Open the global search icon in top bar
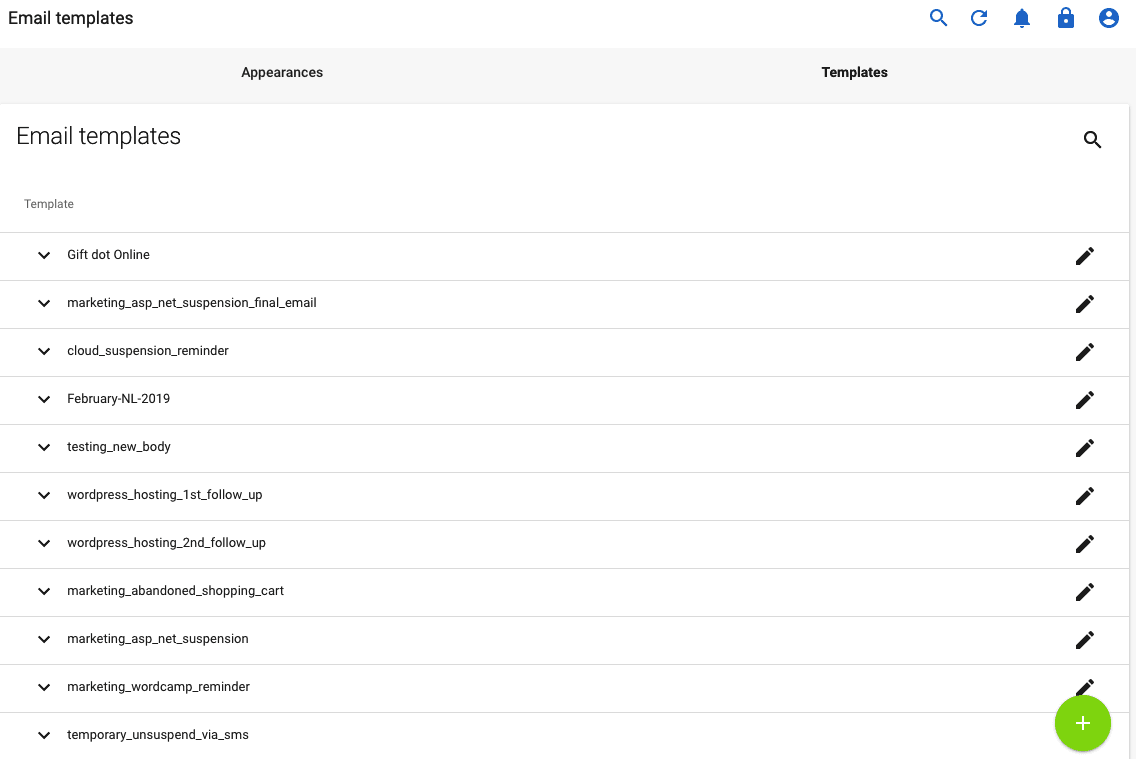Viewport: 1136px width, 759px height. click(x=938, y=17)
